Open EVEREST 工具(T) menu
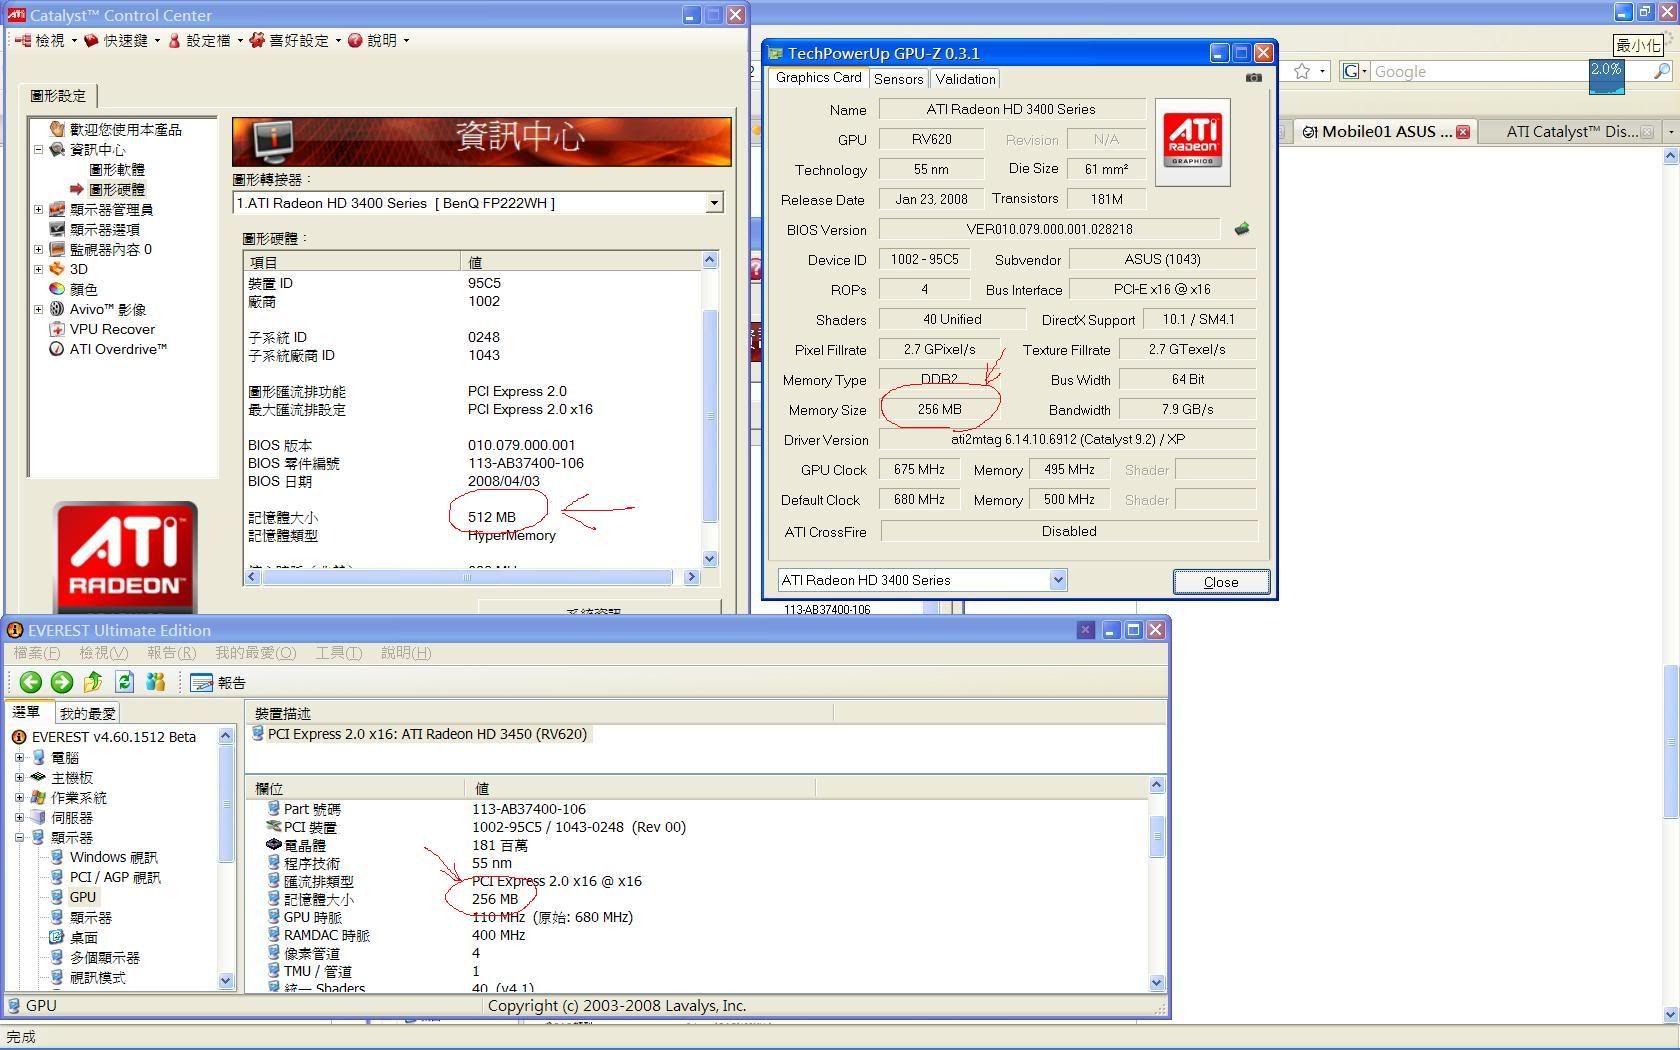Image resolution: width=1680 pixels, height=1050 pixels. [338, 653]
